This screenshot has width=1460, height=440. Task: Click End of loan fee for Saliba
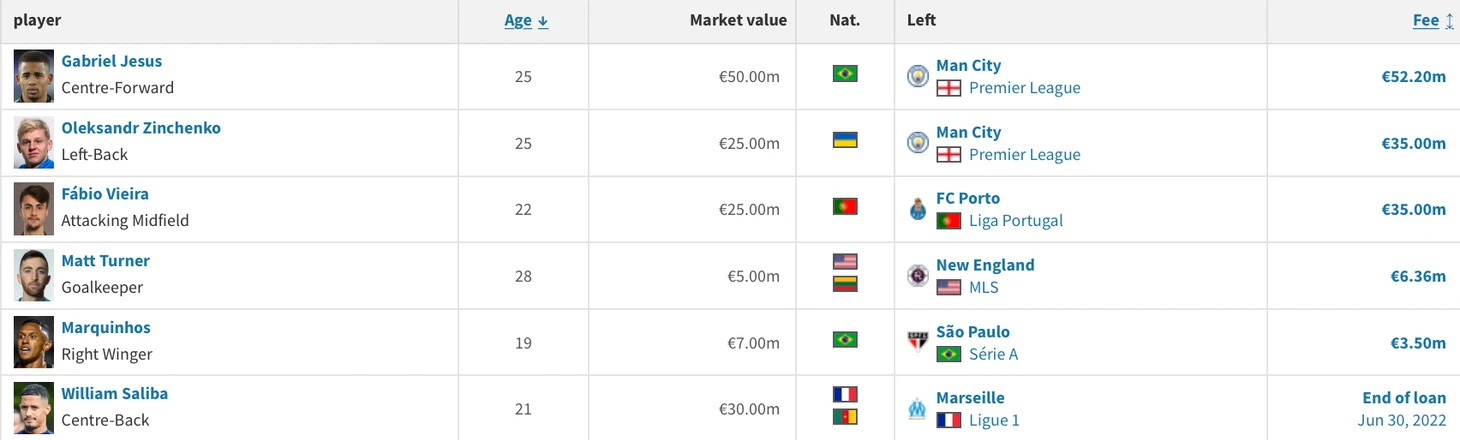pyautogui.click(x=1404, y=398)
